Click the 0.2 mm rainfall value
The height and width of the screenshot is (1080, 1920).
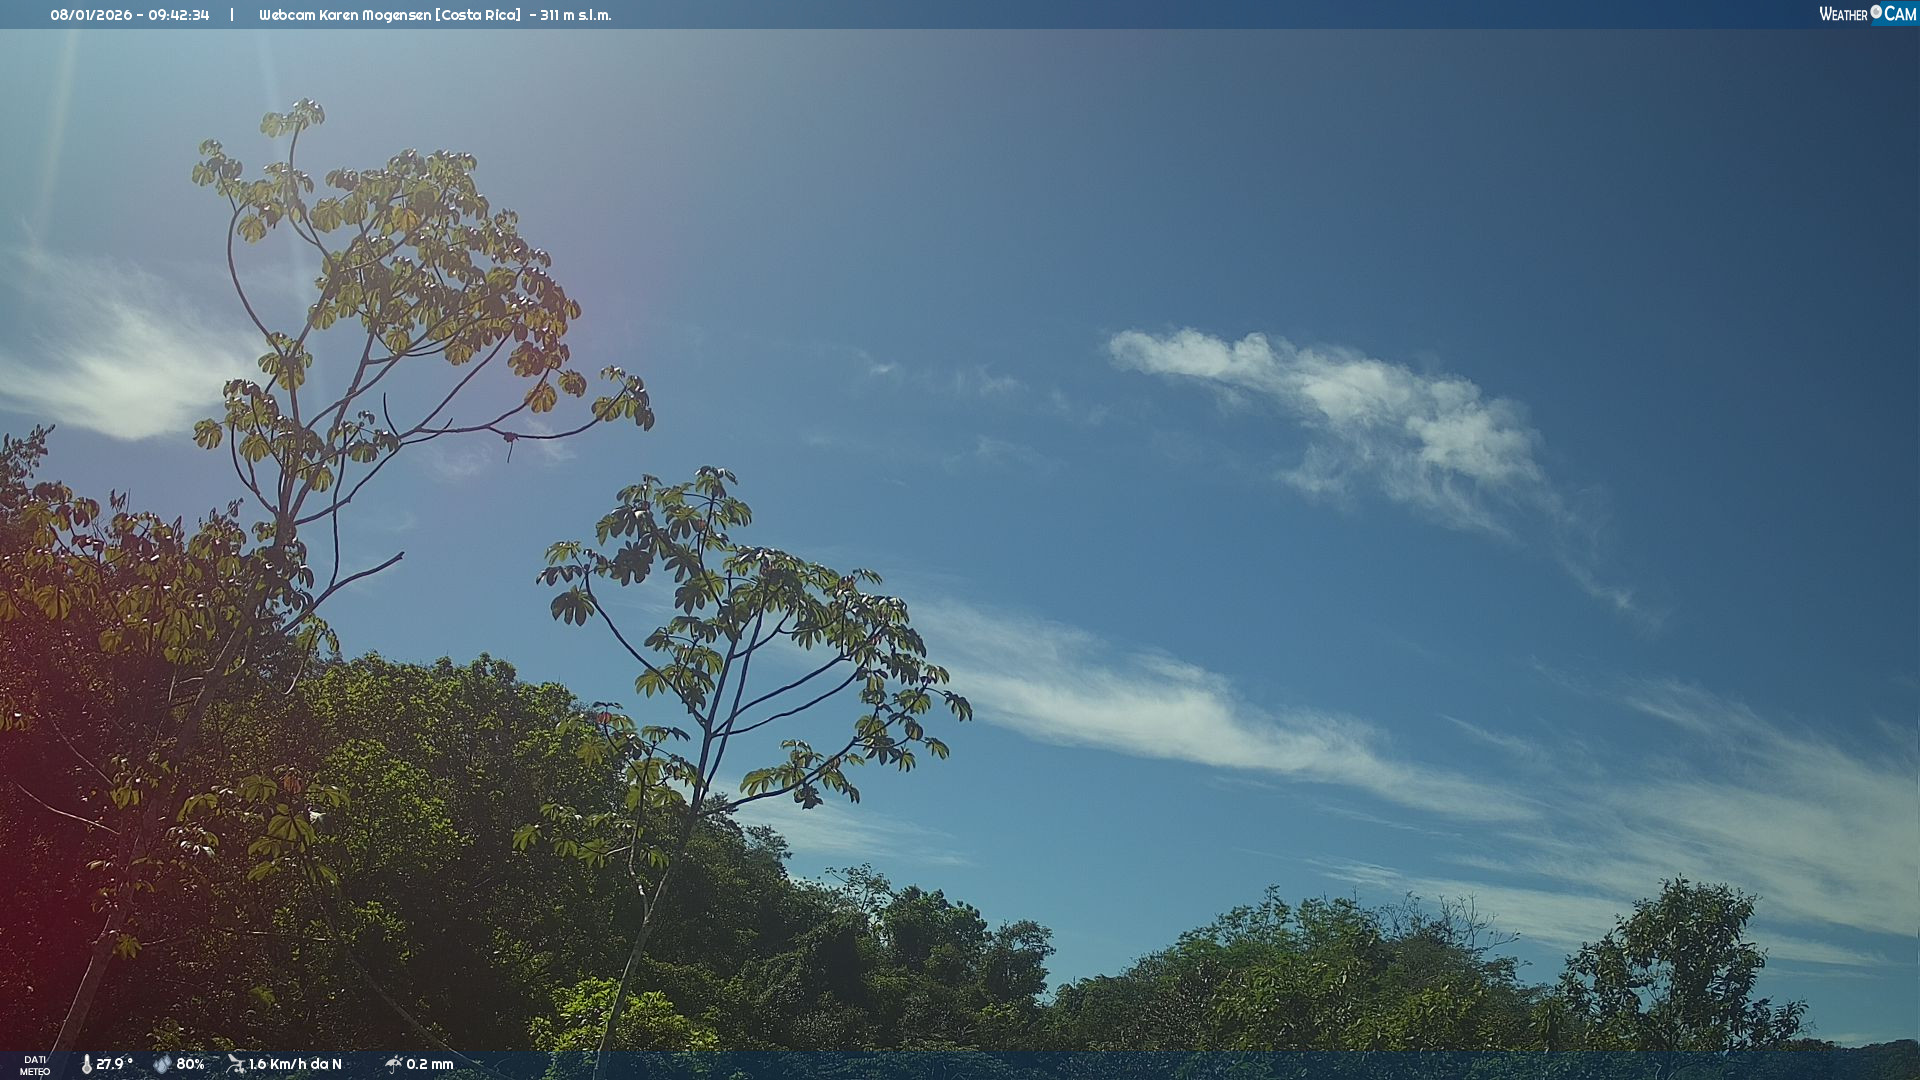pyautogui.click(x=430, y=1064)
